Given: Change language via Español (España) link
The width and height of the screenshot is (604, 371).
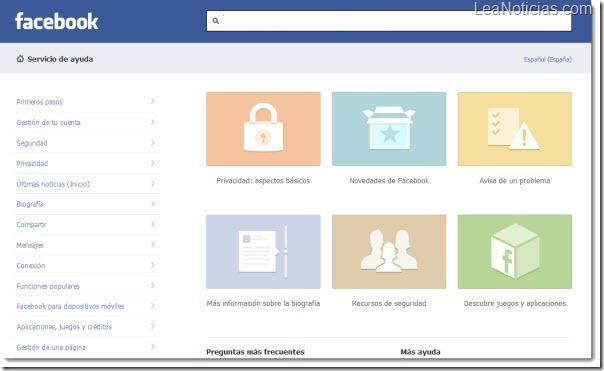Looking at the screenshot, I should pos(547,59).
